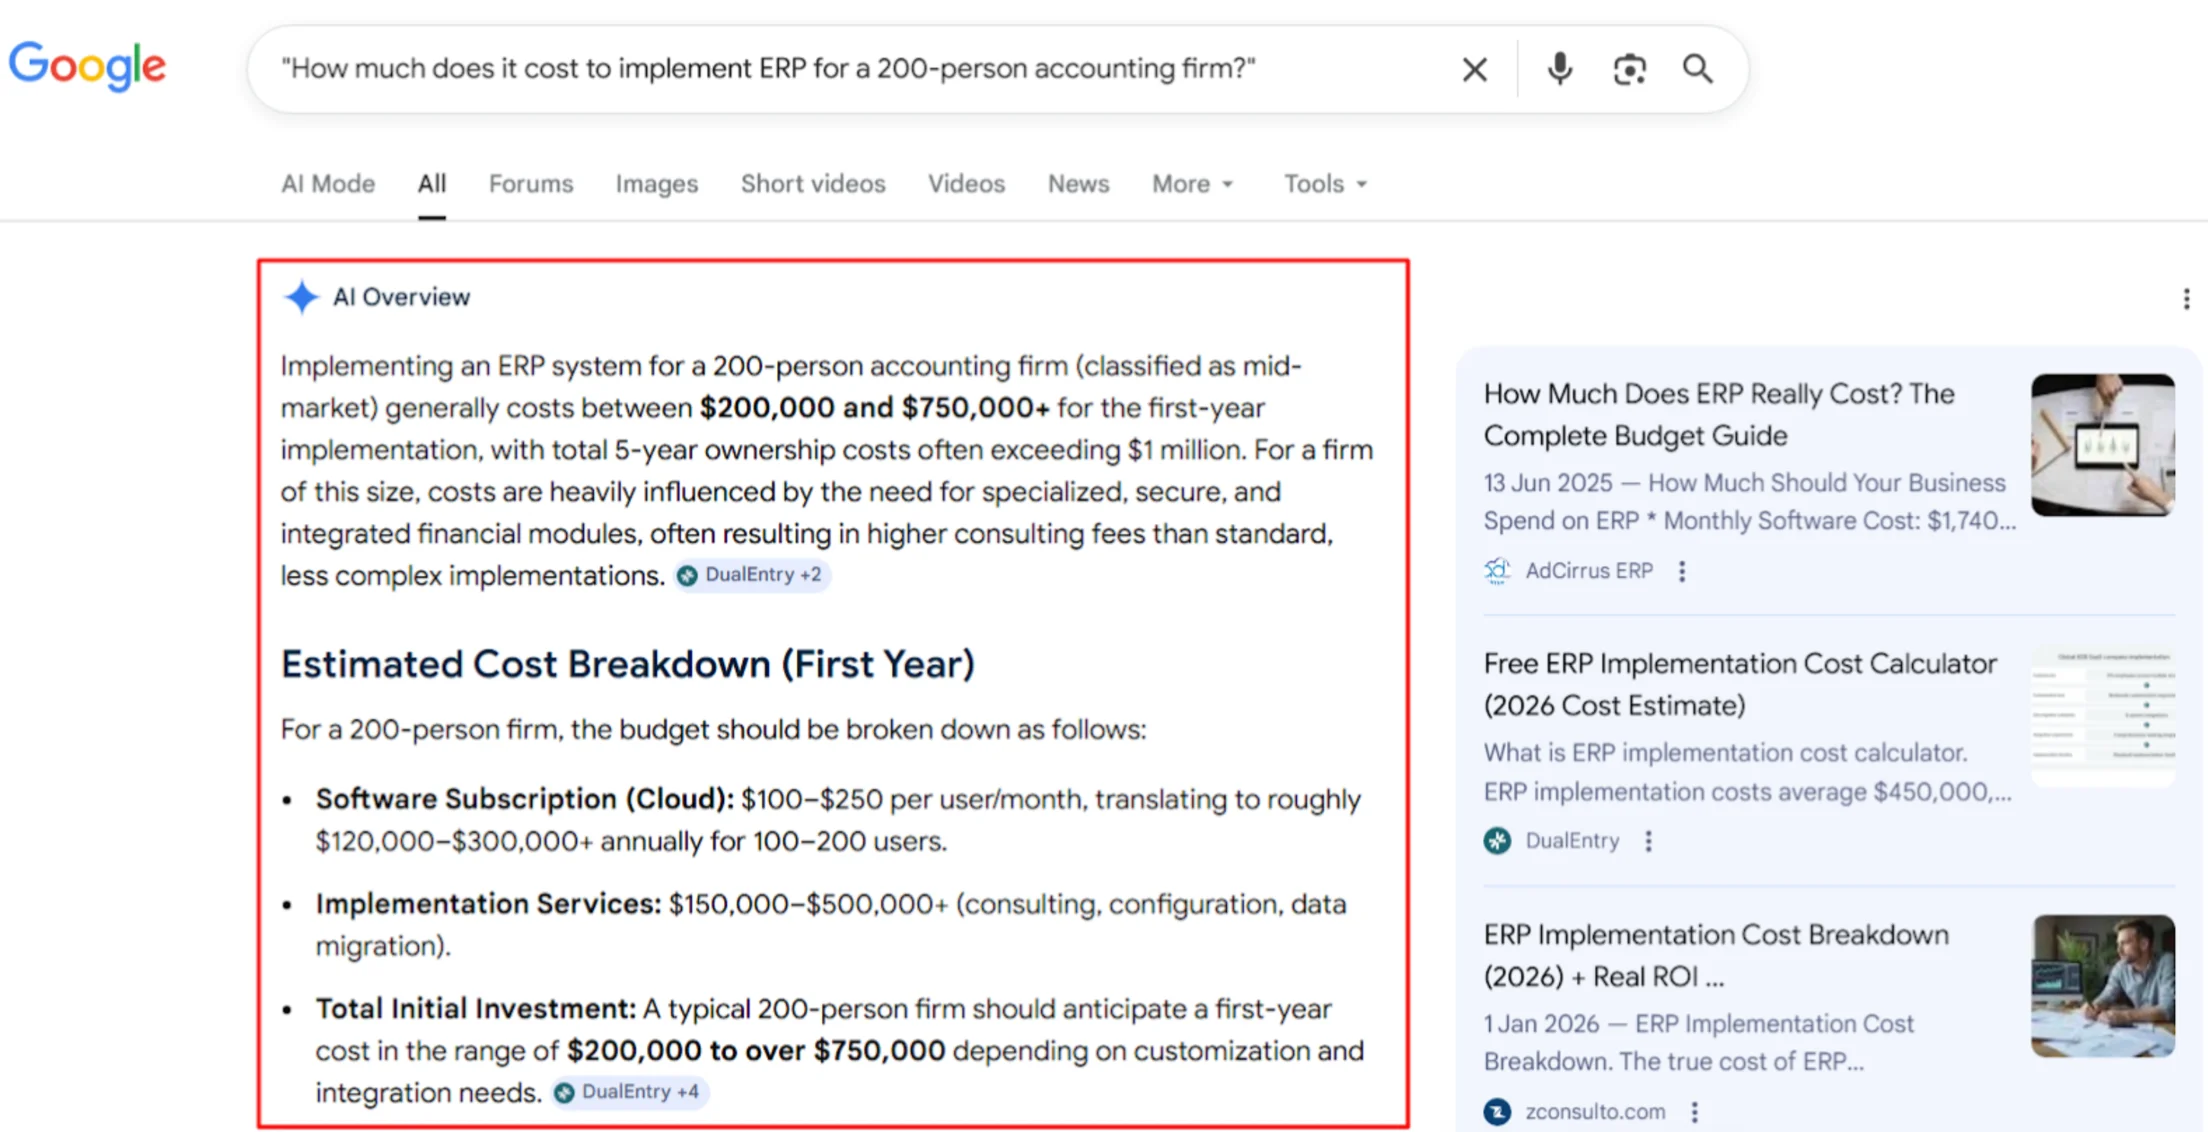Image resolution: width=2208 pixels, height=1132 pixels.
Task: Select the AI Mode tab
Action: (x=327, y=184)
